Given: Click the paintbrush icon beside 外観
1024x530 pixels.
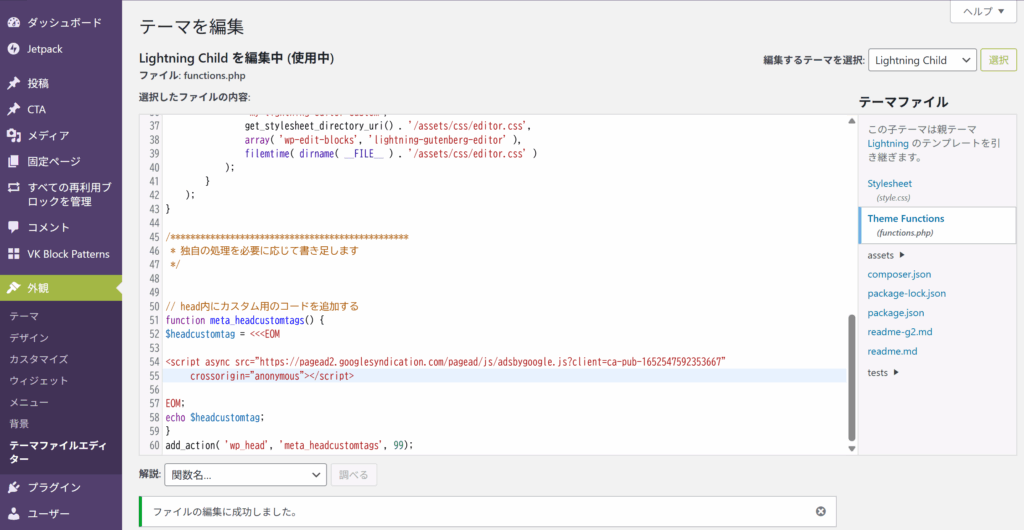Looking at the screenshot, I should click(x=14, y=288).
